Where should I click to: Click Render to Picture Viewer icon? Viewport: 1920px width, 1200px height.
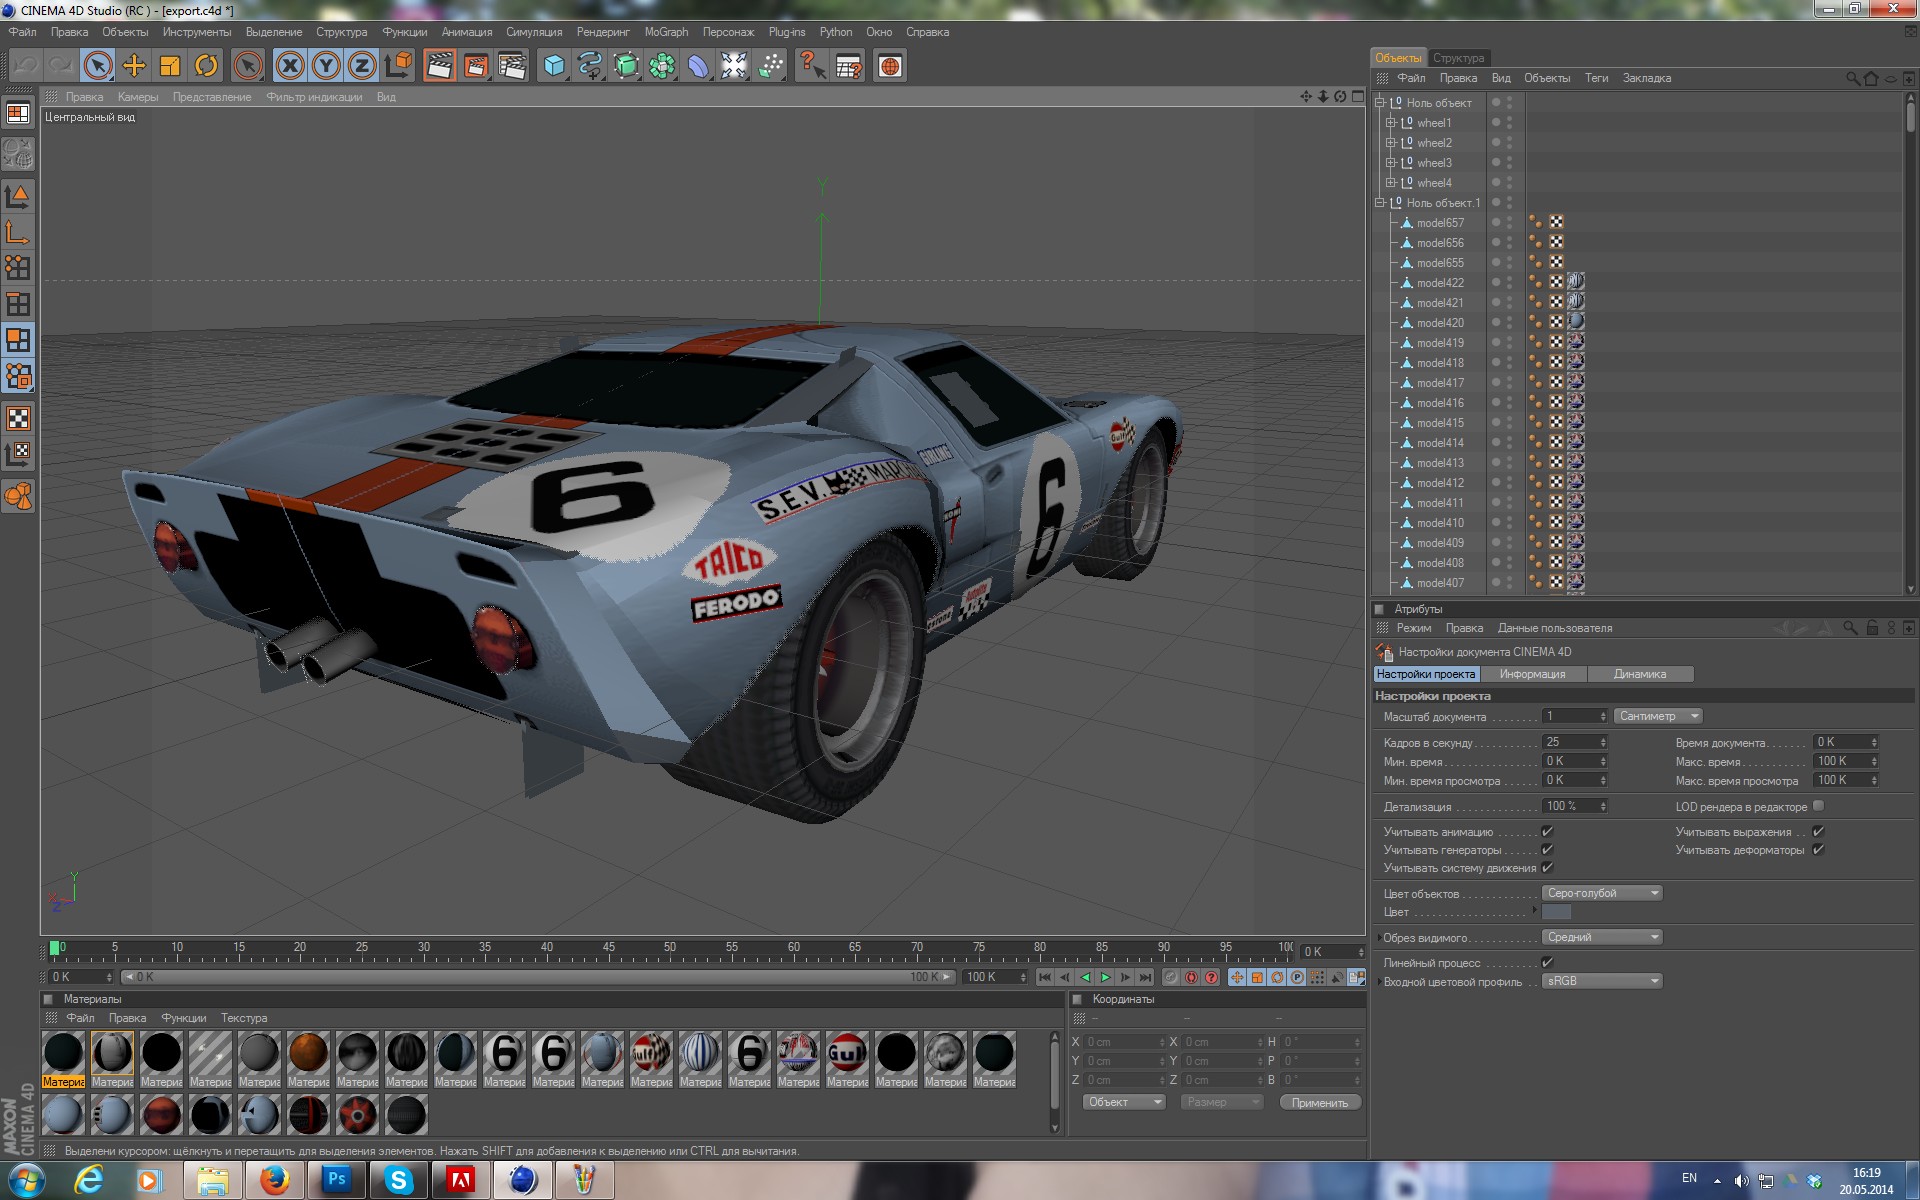[475, 66]
